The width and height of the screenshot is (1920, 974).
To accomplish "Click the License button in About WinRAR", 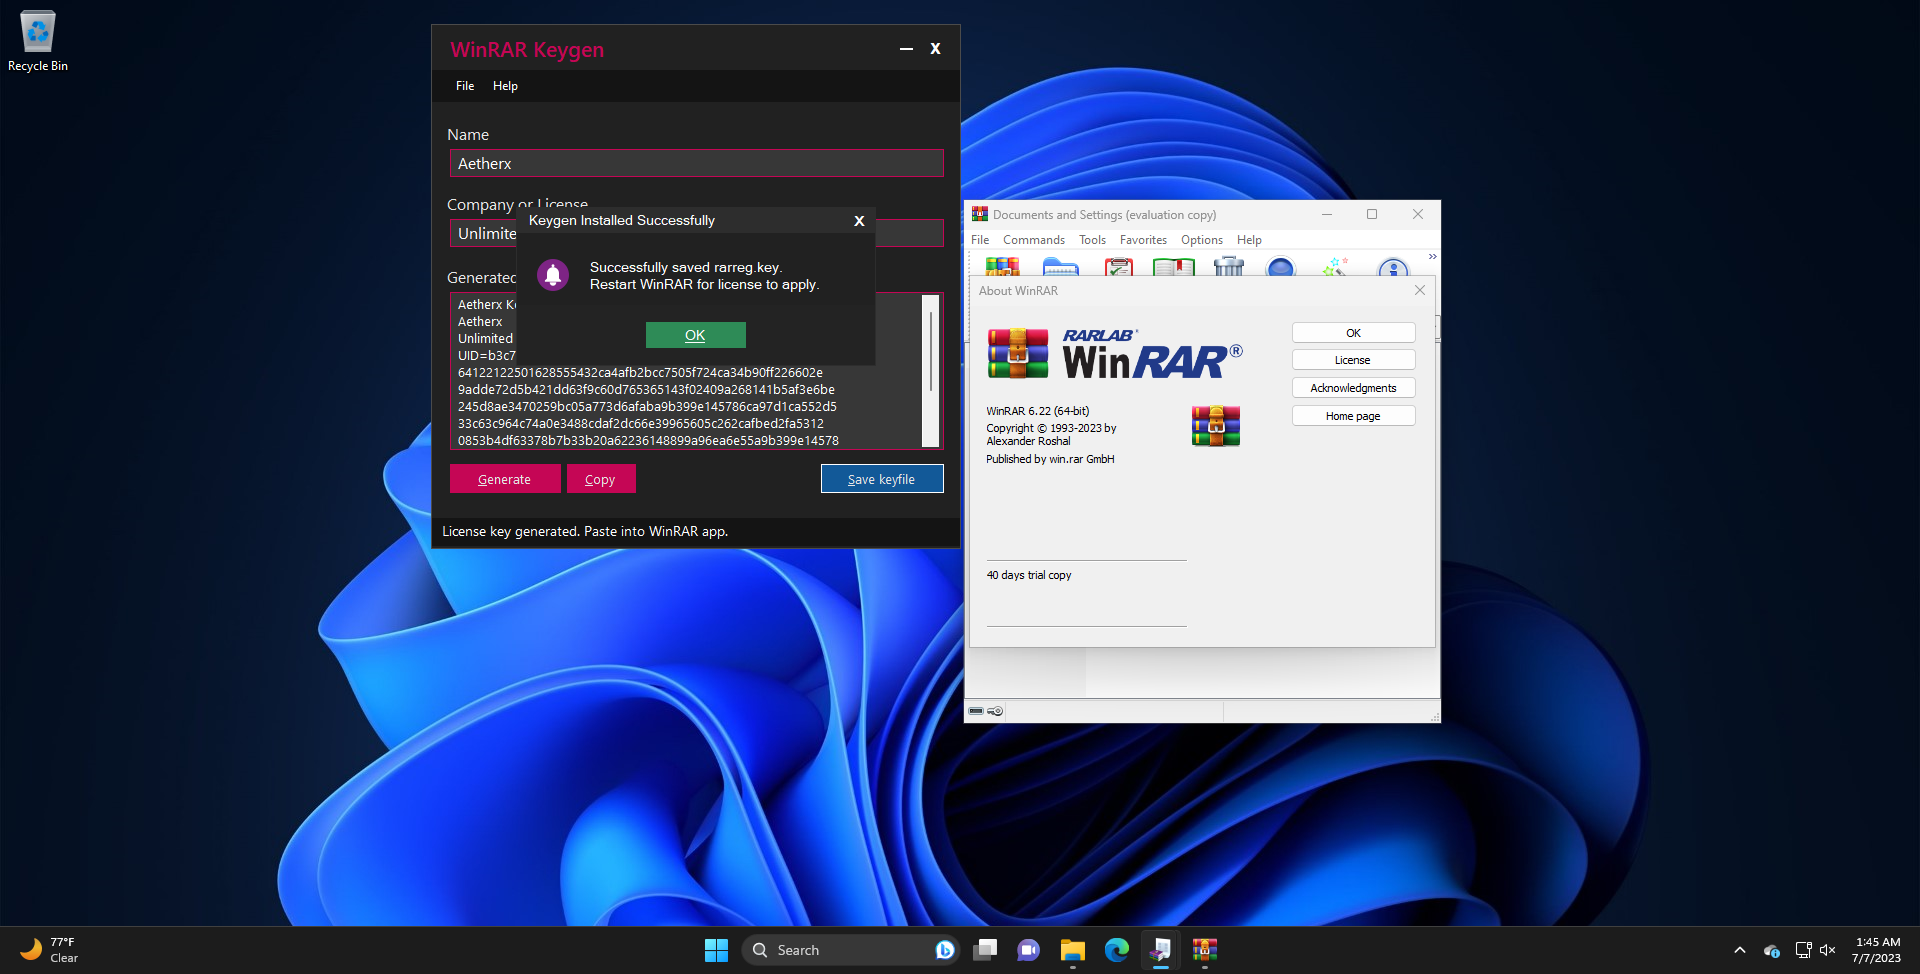I will [x=1353, y=360].
